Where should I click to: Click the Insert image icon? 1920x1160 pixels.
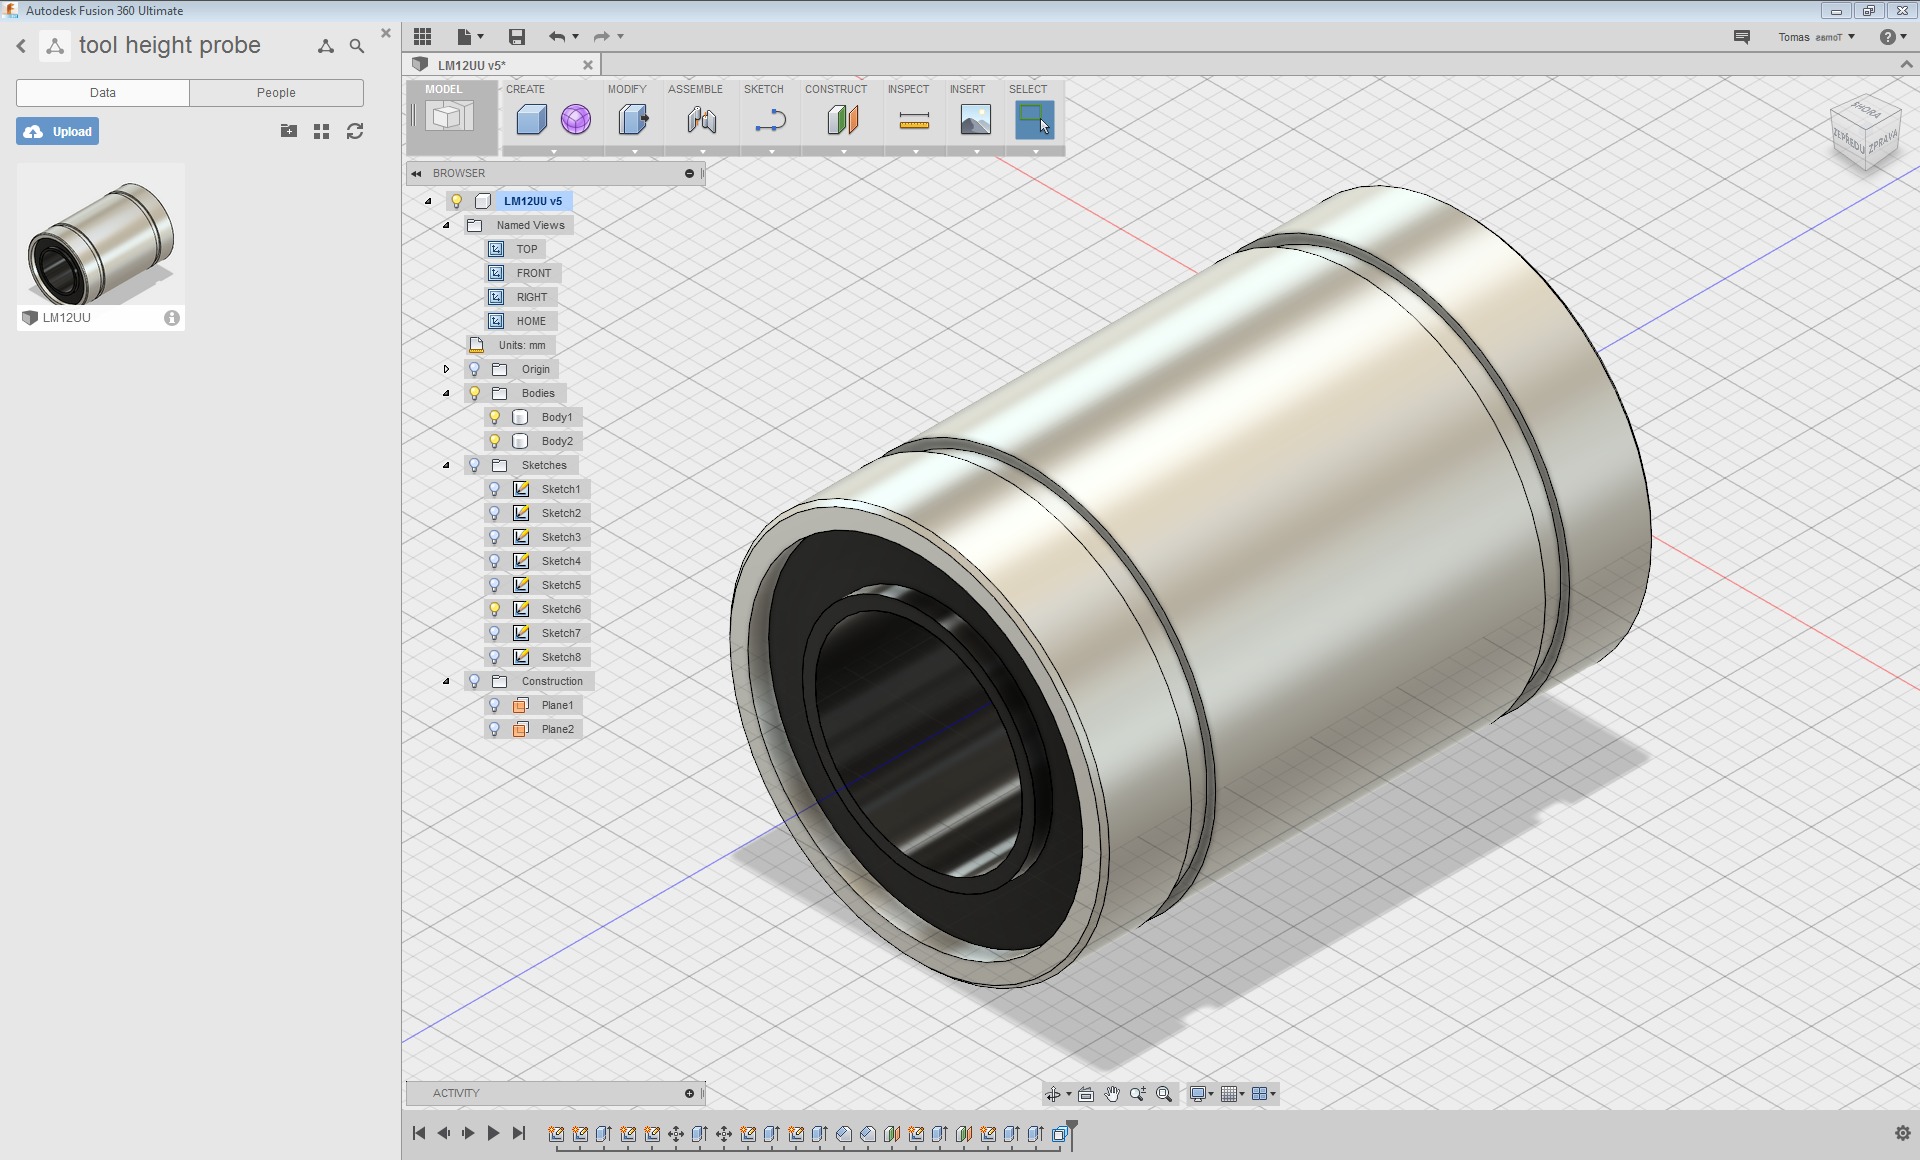[x=975, y=121]
